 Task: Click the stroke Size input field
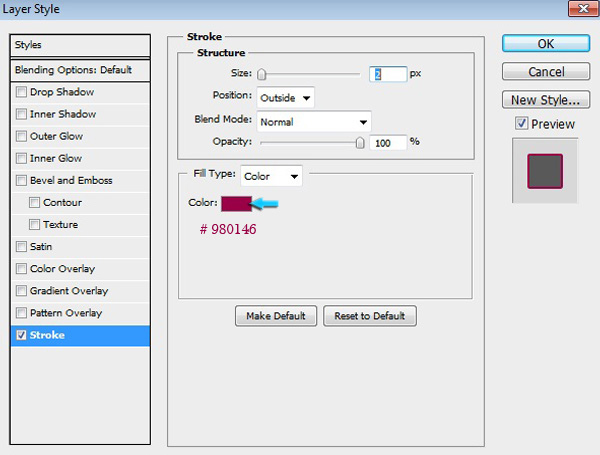(x=388, y=74)
